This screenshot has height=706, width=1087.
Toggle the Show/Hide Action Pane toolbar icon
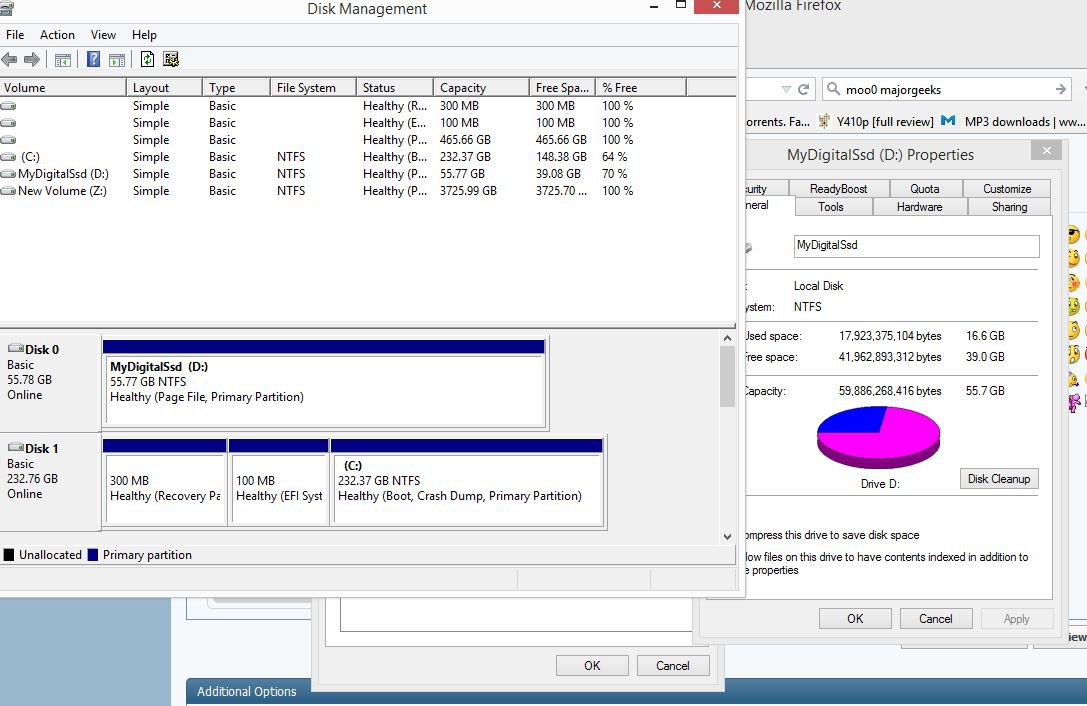tap(115, 59)
